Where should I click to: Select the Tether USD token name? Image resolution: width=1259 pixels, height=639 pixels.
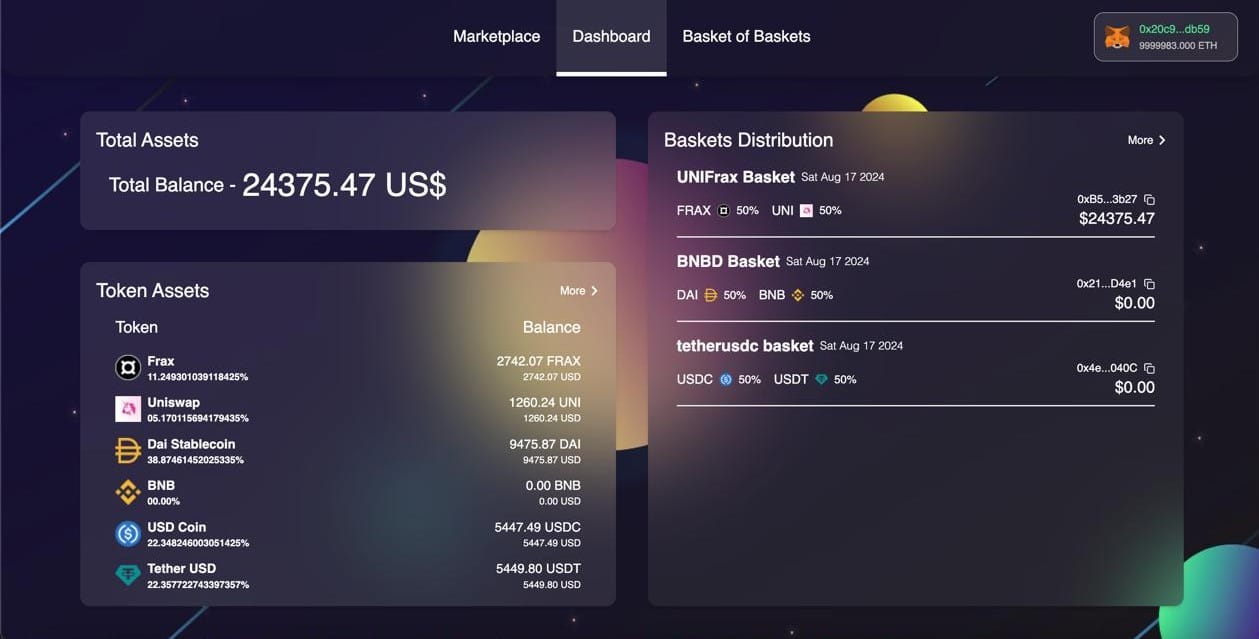(x=181, y=568)
